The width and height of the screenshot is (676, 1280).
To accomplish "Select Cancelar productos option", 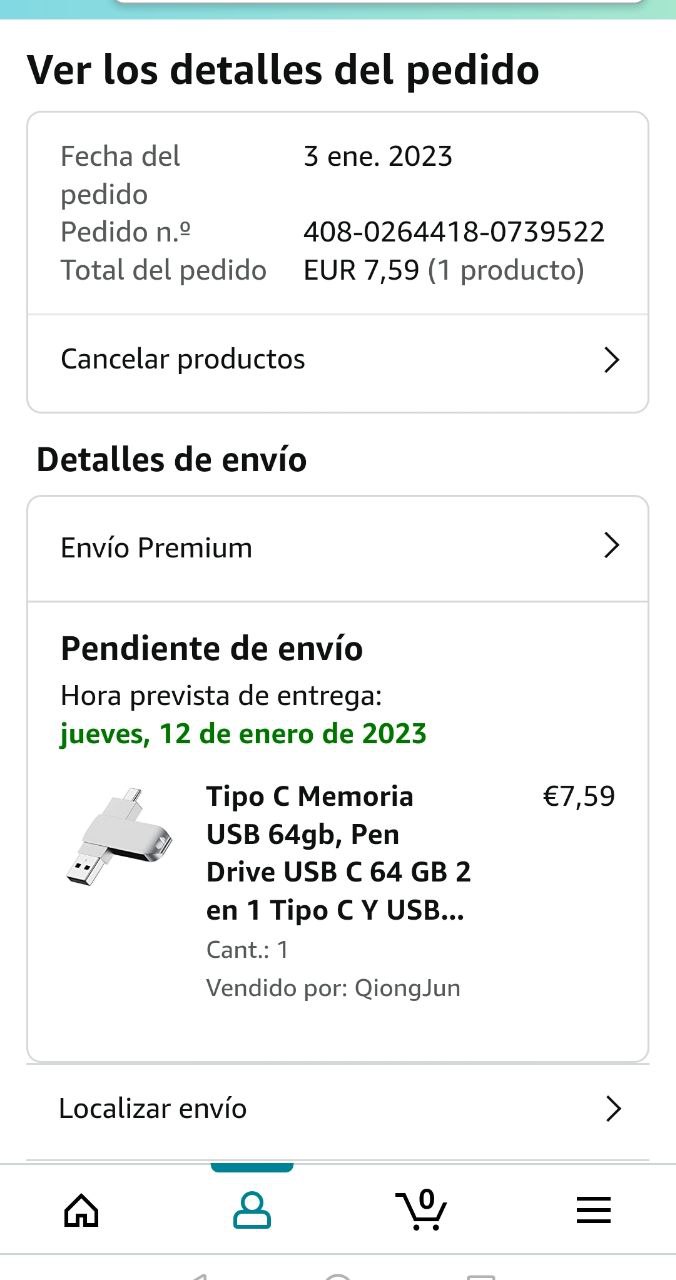I will [x=183, y=359].
